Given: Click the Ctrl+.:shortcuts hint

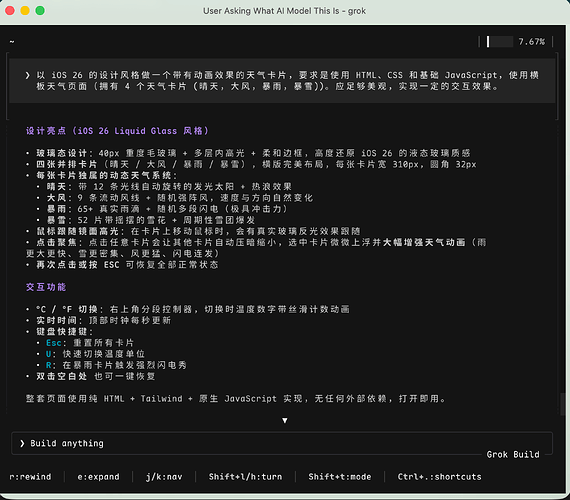Looking at the screenshot, I should tap(439, 477).
